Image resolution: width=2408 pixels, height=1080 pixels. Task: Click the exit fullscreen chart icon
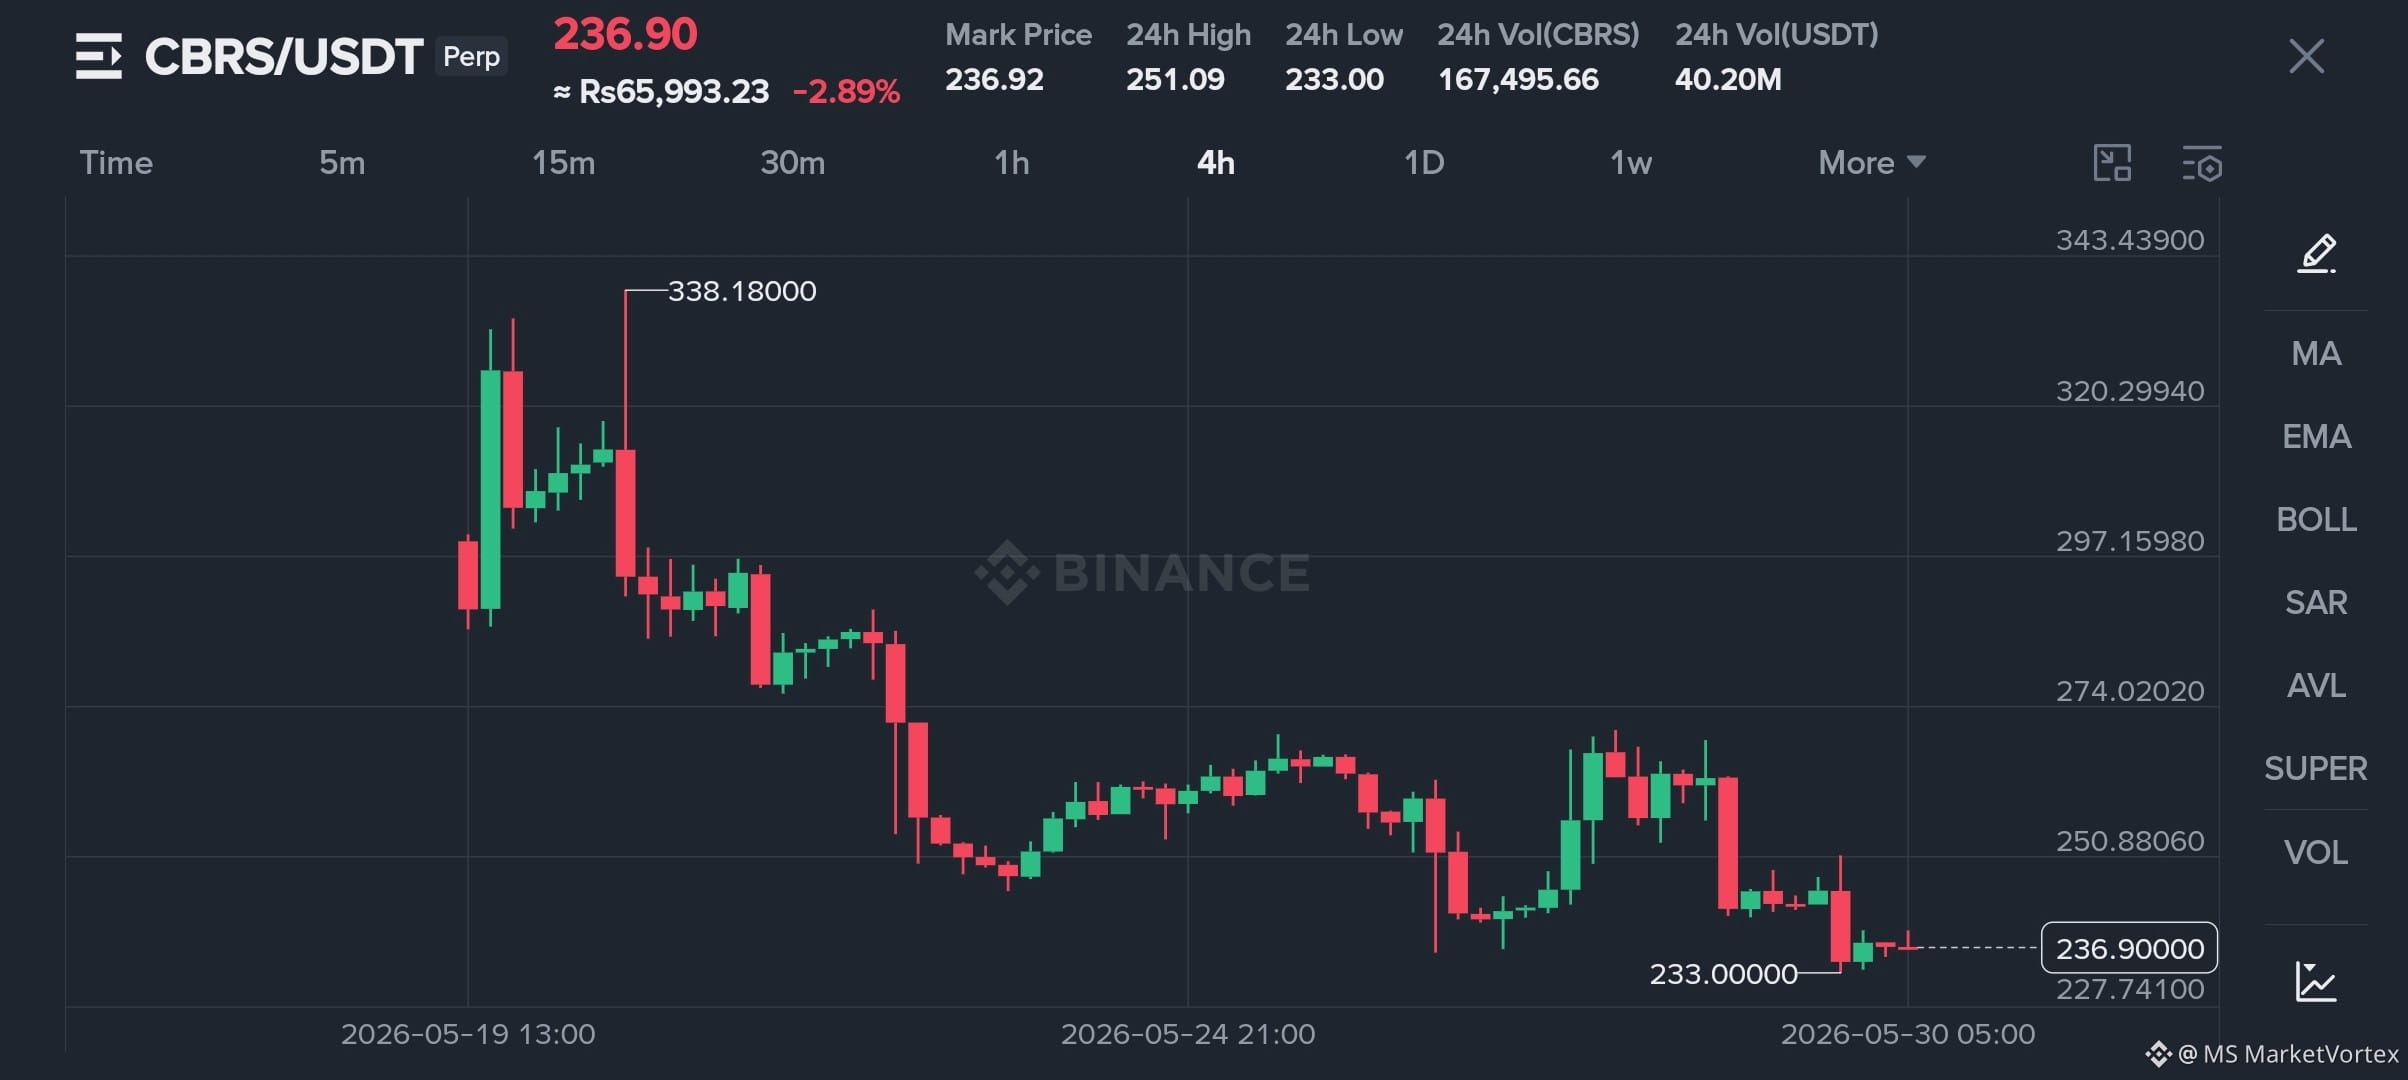click(x=2112, y=163)
